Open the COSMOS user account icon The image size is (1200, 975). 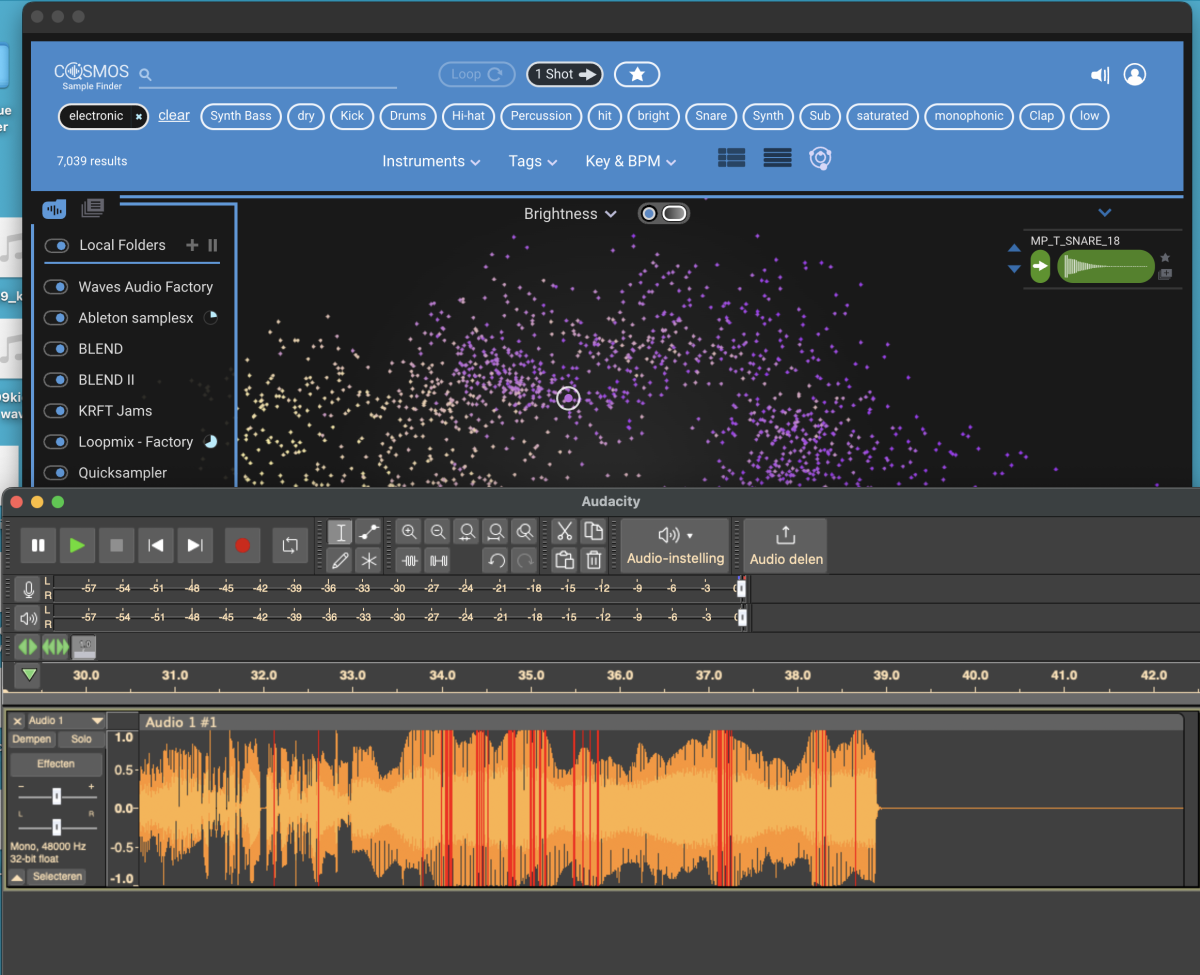1135,75
